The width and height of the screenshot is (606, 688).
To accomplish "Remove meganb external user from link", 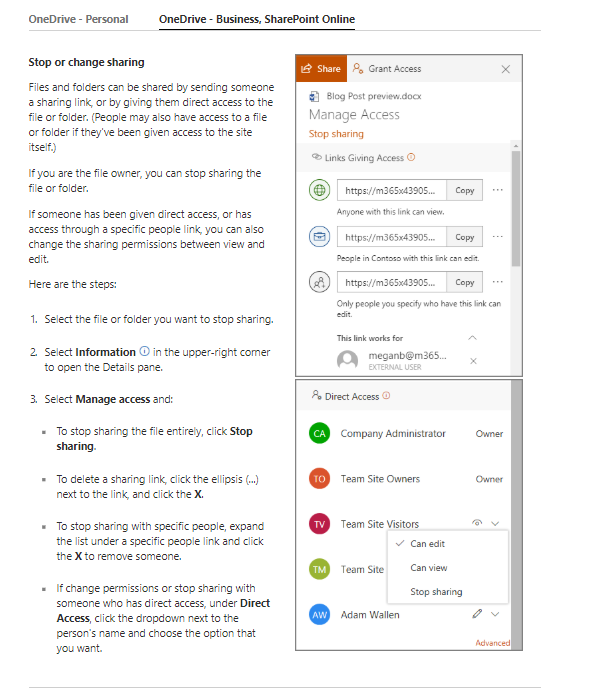I will coord(473,361).
